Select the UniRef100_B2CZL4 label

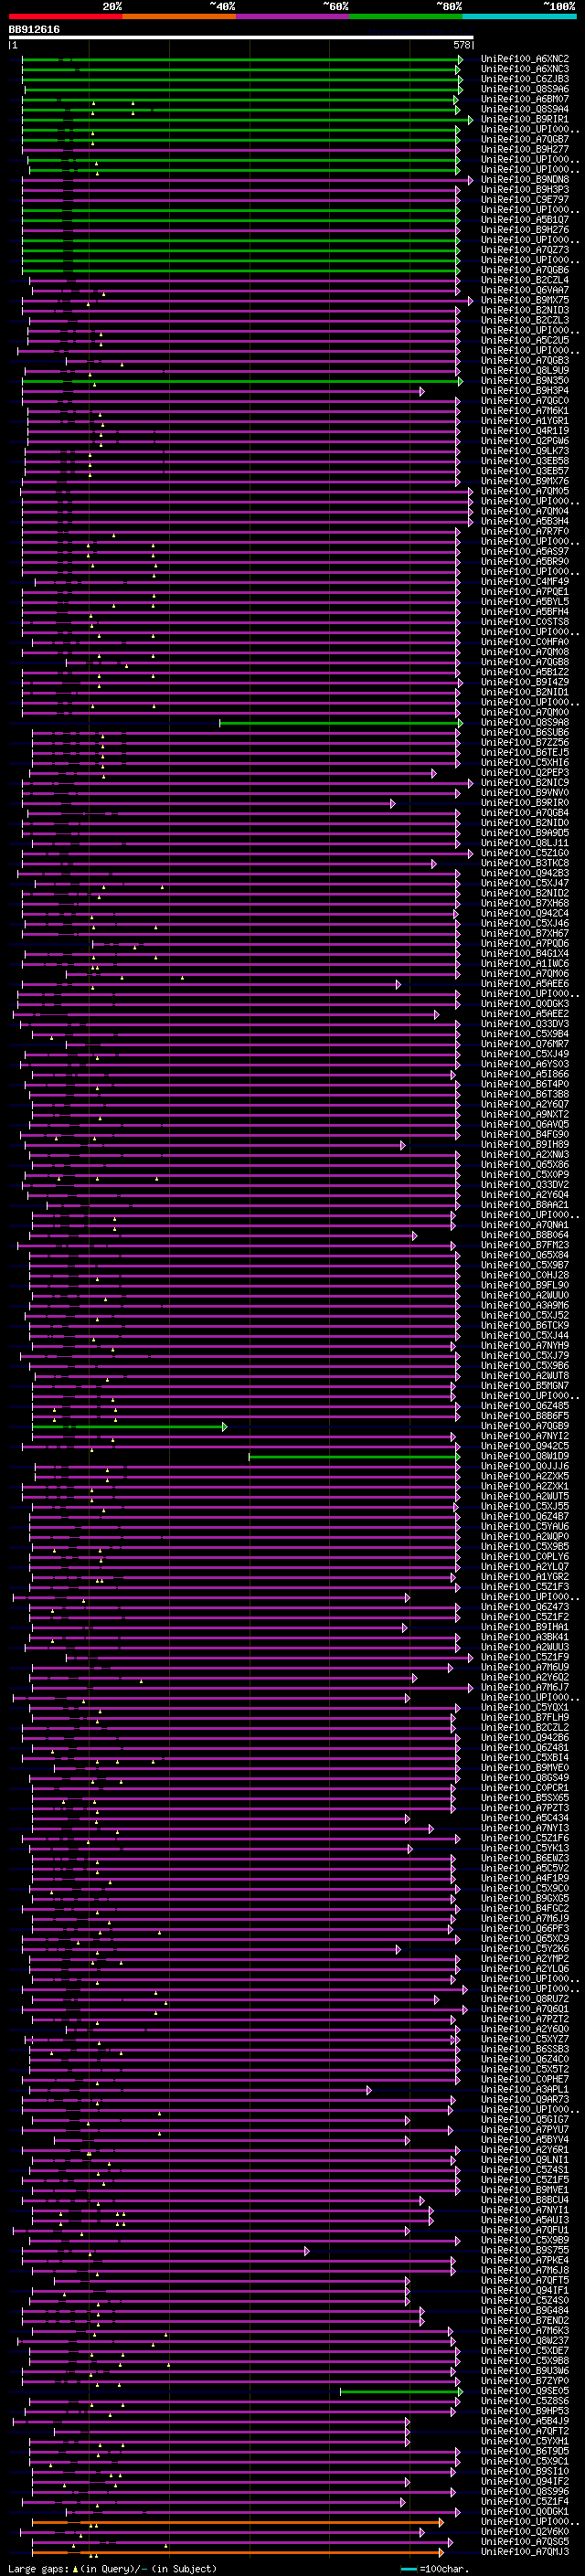coord(525,280)
